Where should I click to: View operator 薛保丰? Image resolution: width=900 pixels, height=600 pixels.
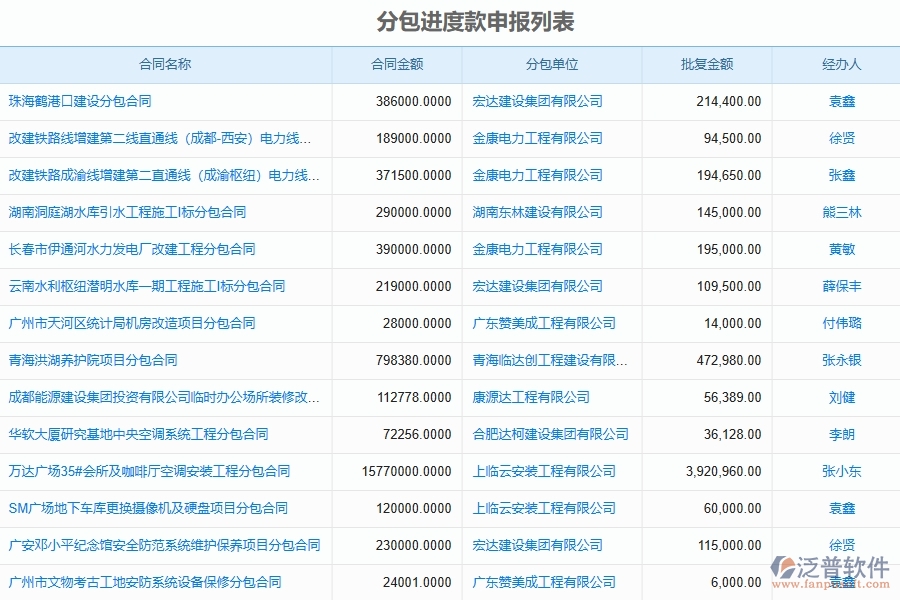click(x=835, y=286)
